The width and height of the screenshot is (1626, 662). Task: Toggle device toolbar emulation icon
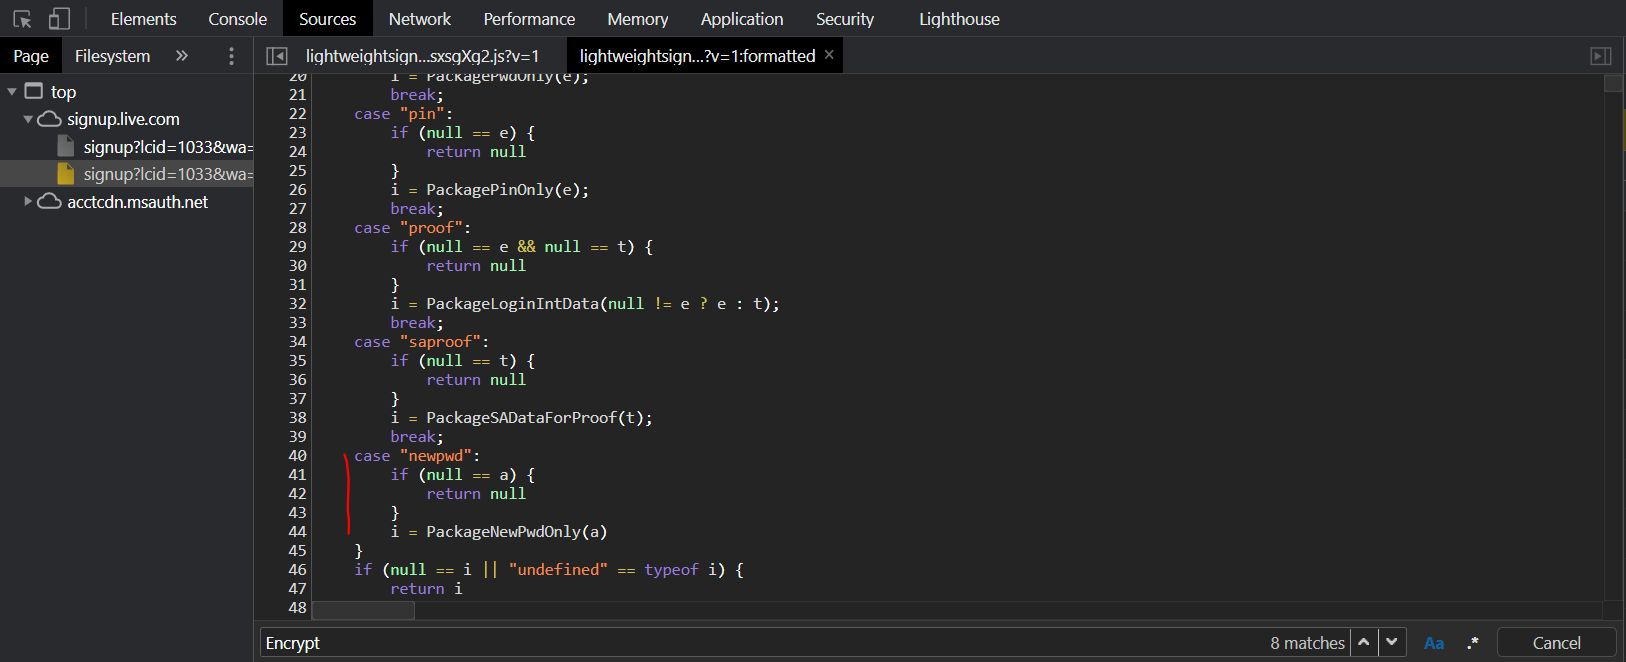click(59, 19)
